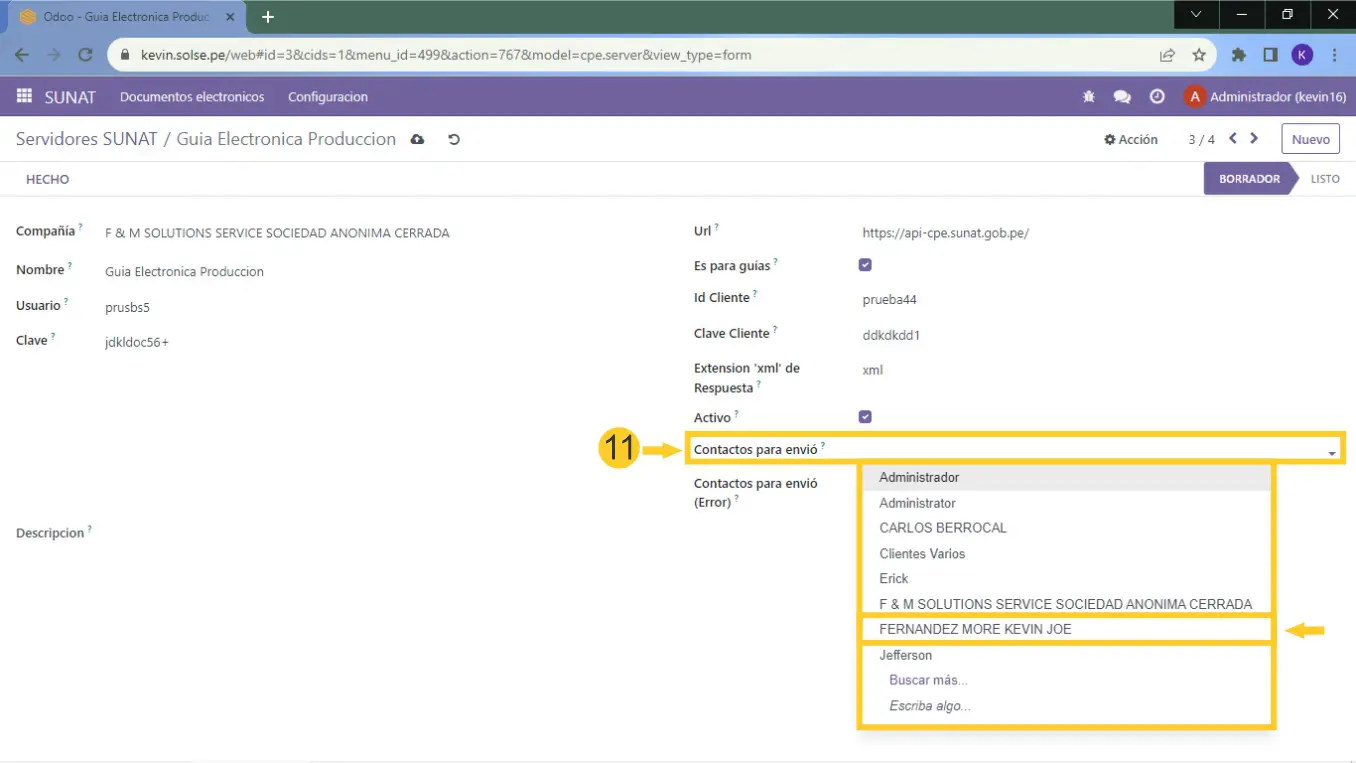This screenshot has height=763, width=1356.
Task: Open the Acción dropdown
Action: coord(1131,140)
